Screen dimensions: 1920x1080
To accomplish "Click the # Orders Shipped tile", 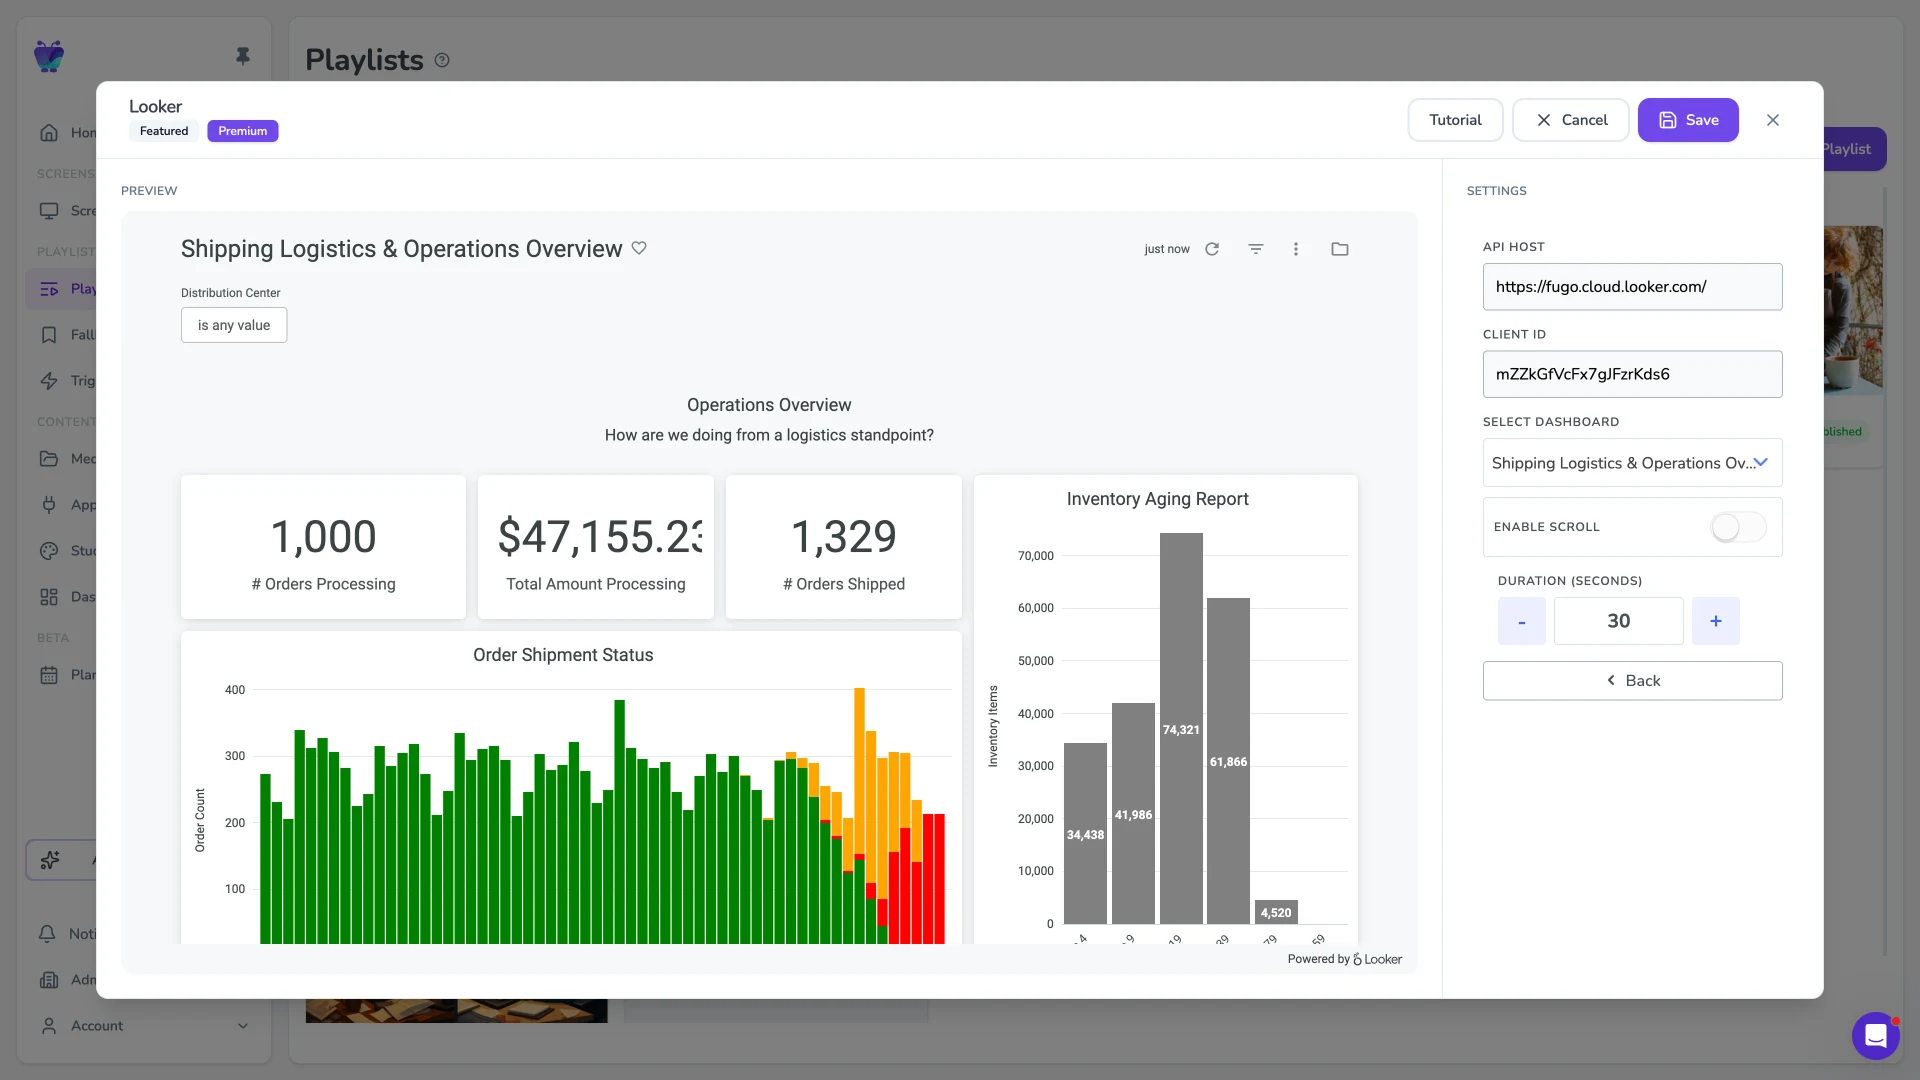I will pyautogui.click(x=844, y=547).
